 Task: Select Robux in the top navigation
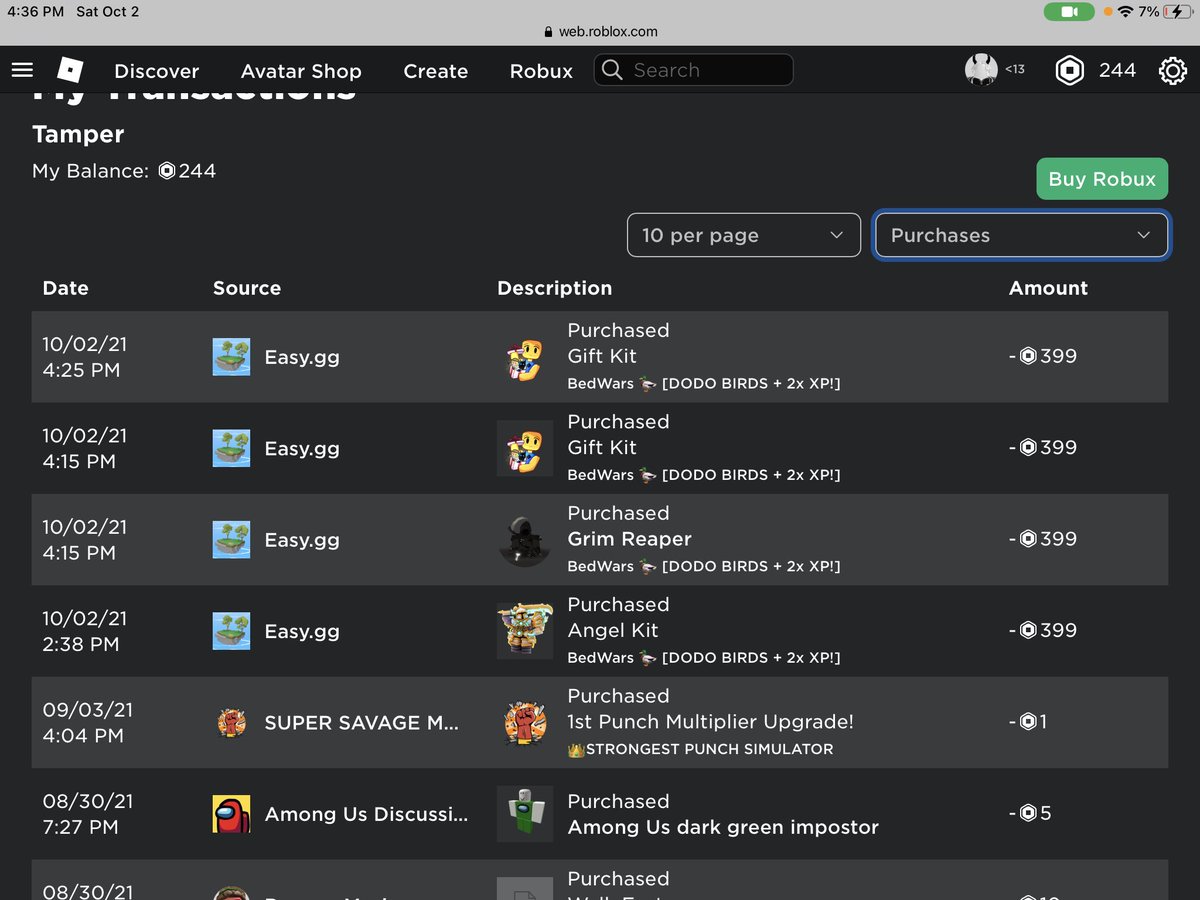click(x=541, y=71)
